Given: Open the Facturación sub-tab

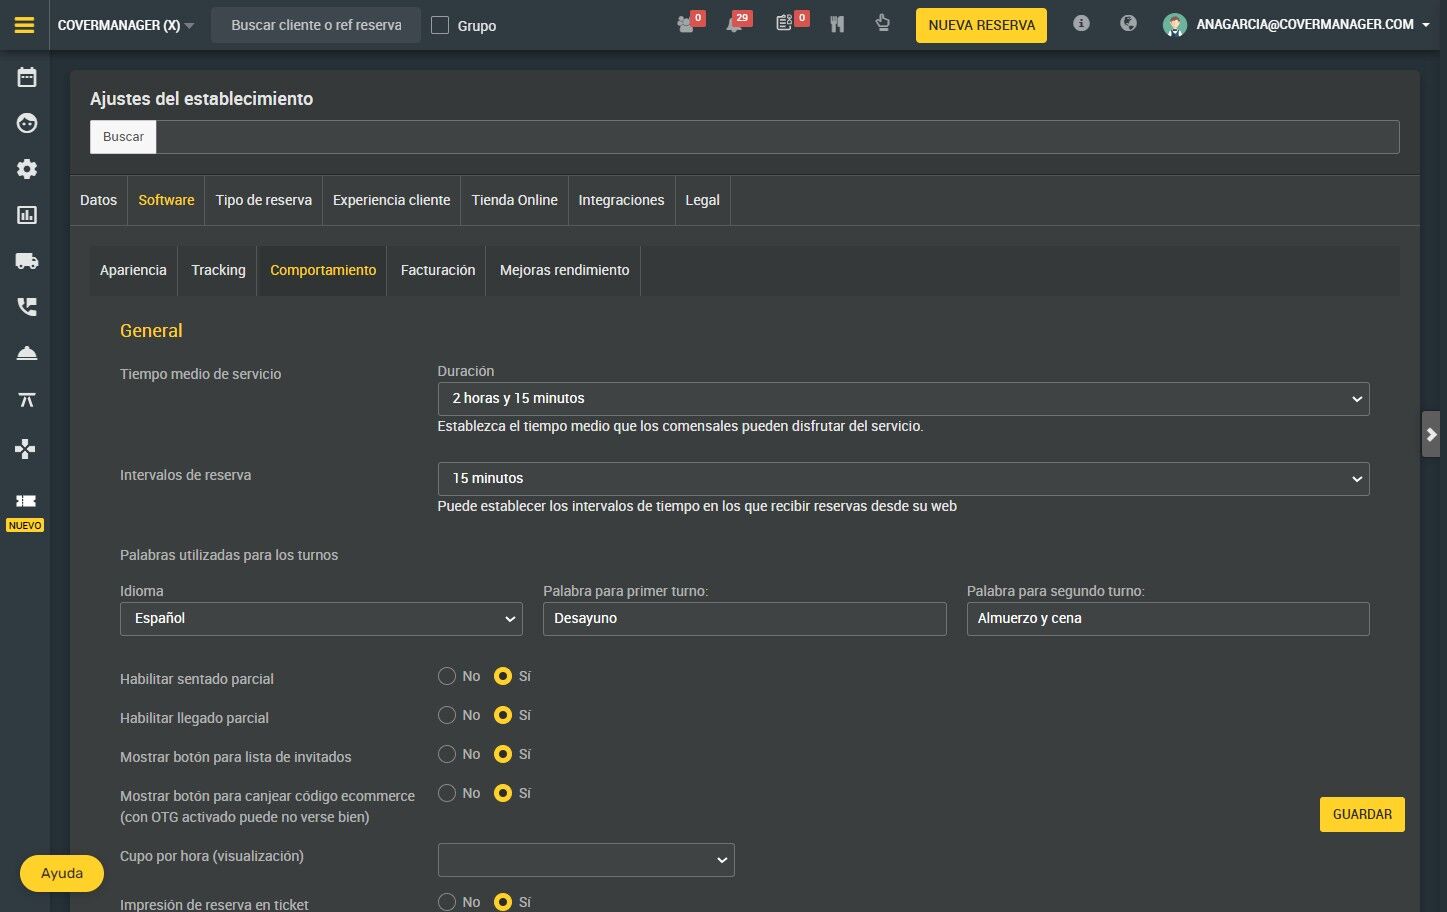Looking at the screenshot, I should [438, 270].
